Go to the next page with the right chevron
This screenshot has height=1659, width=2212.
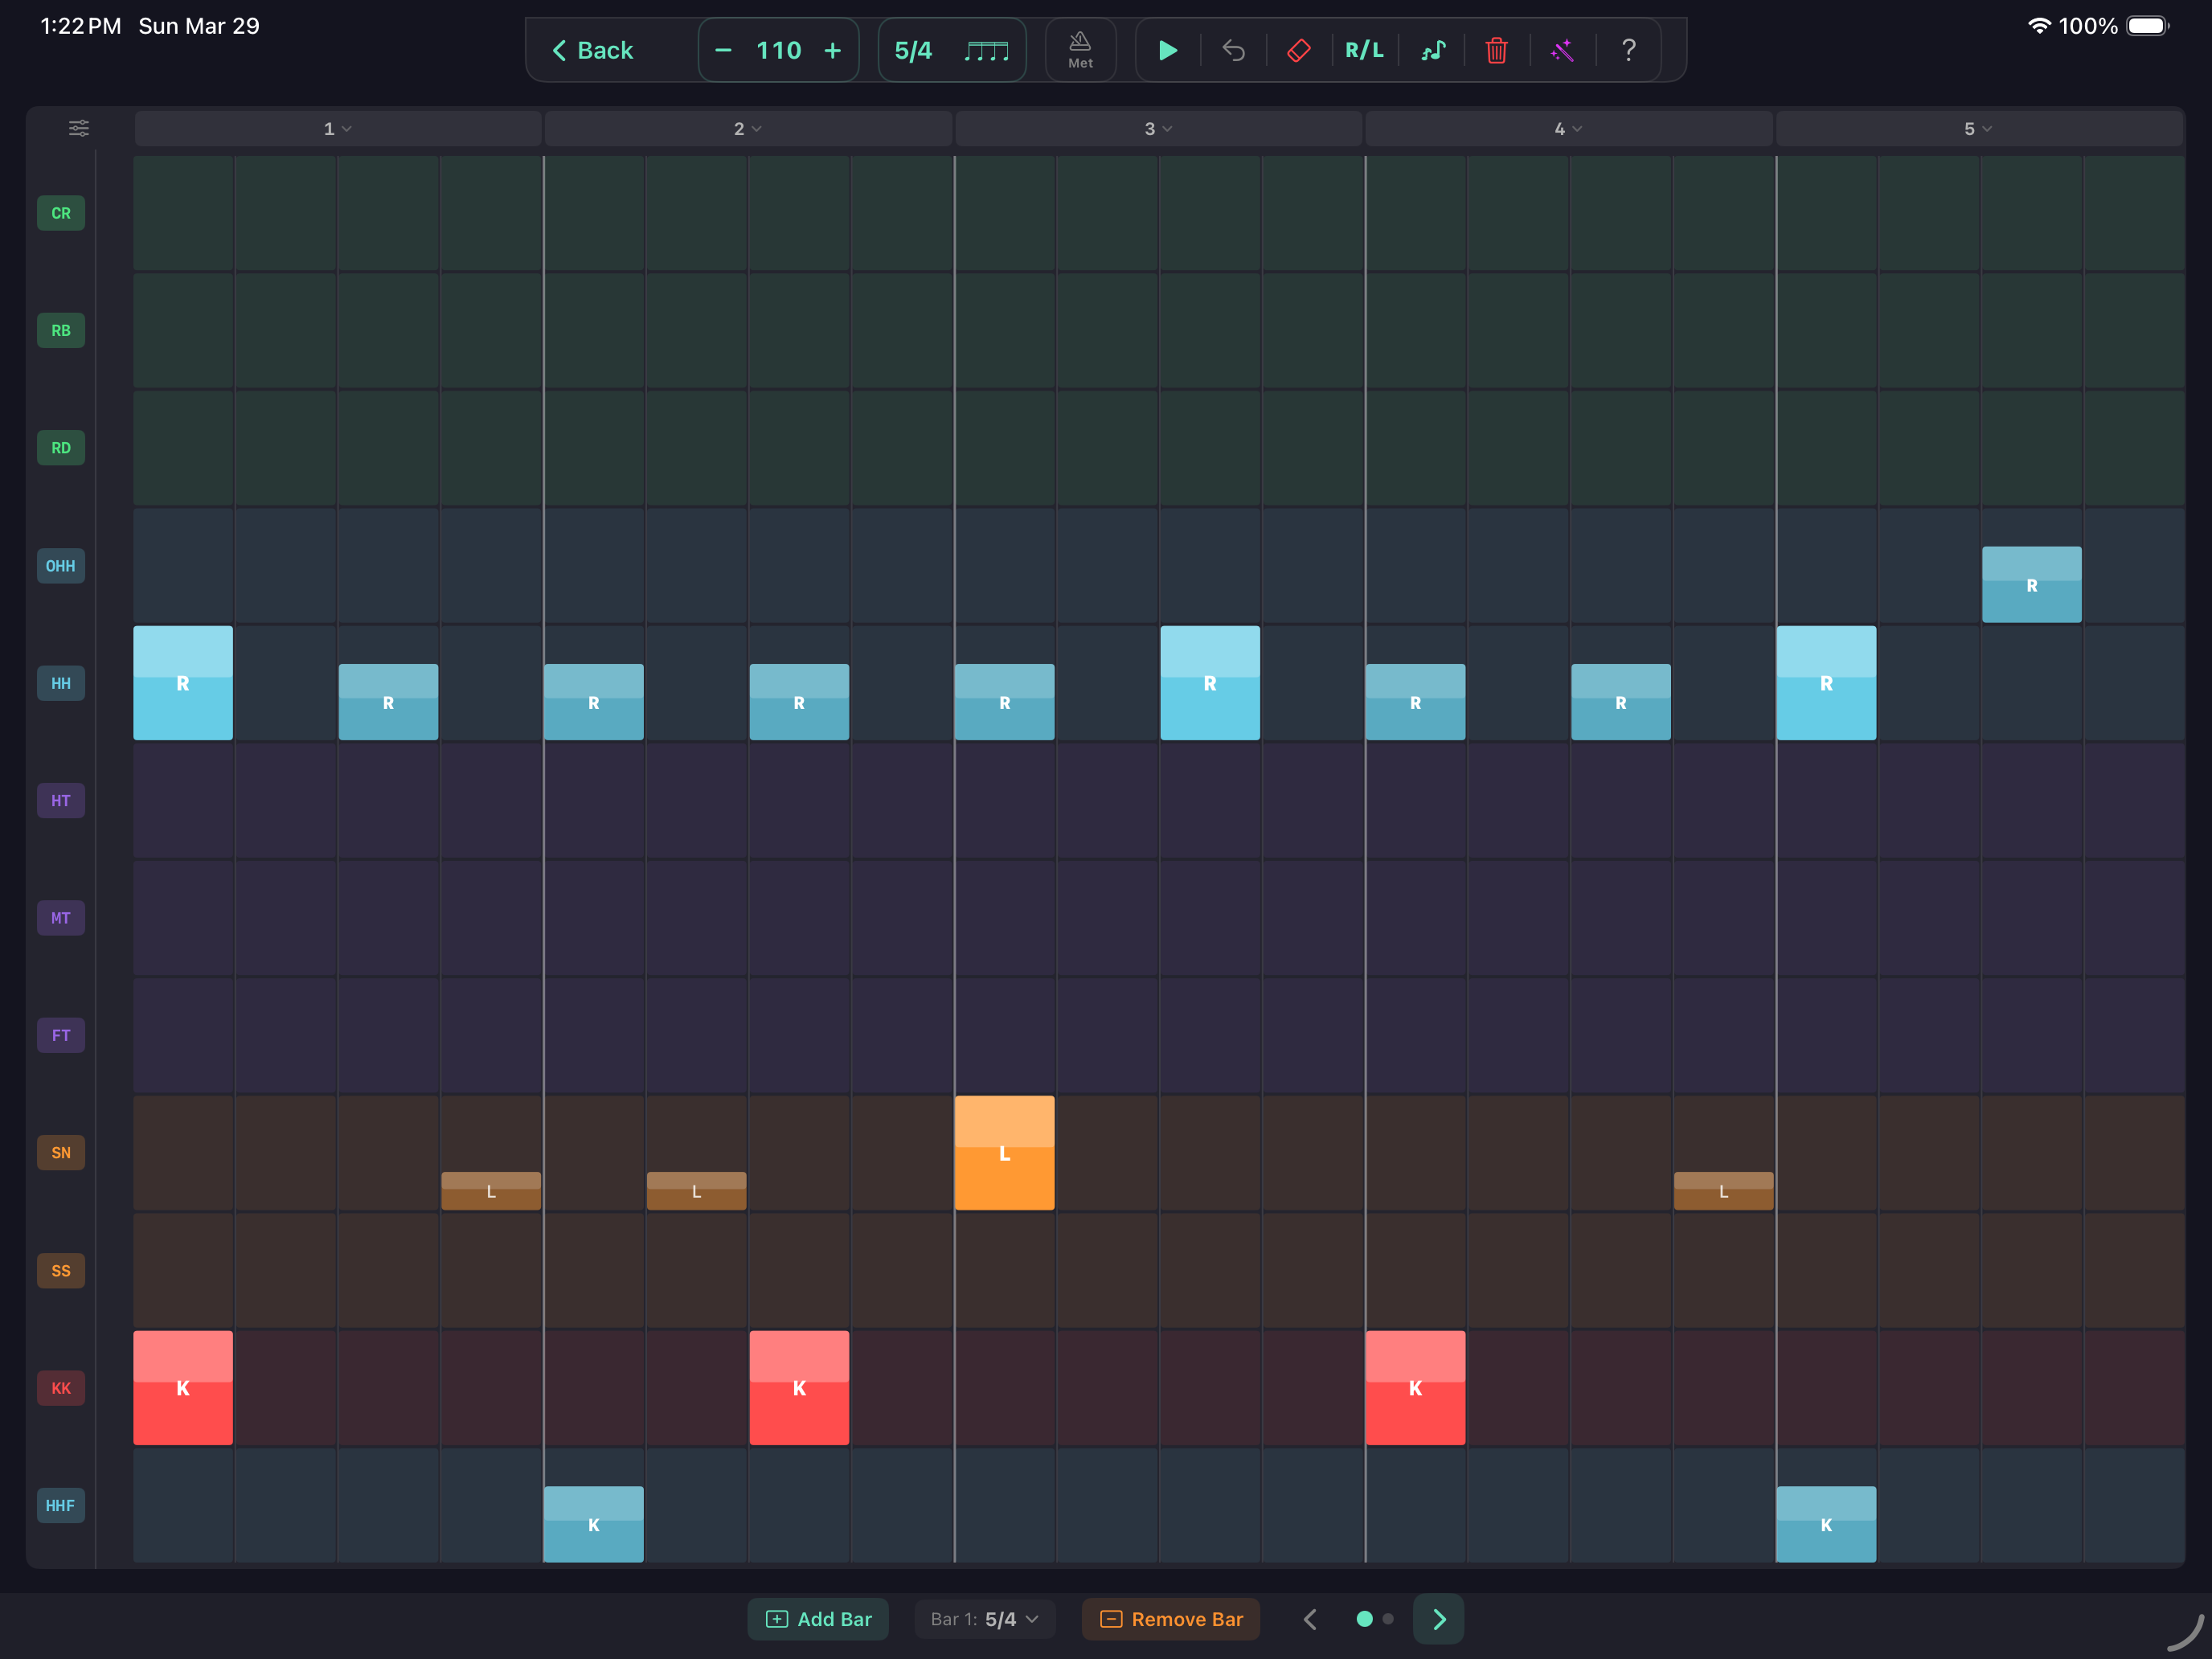[1438, 1618]
